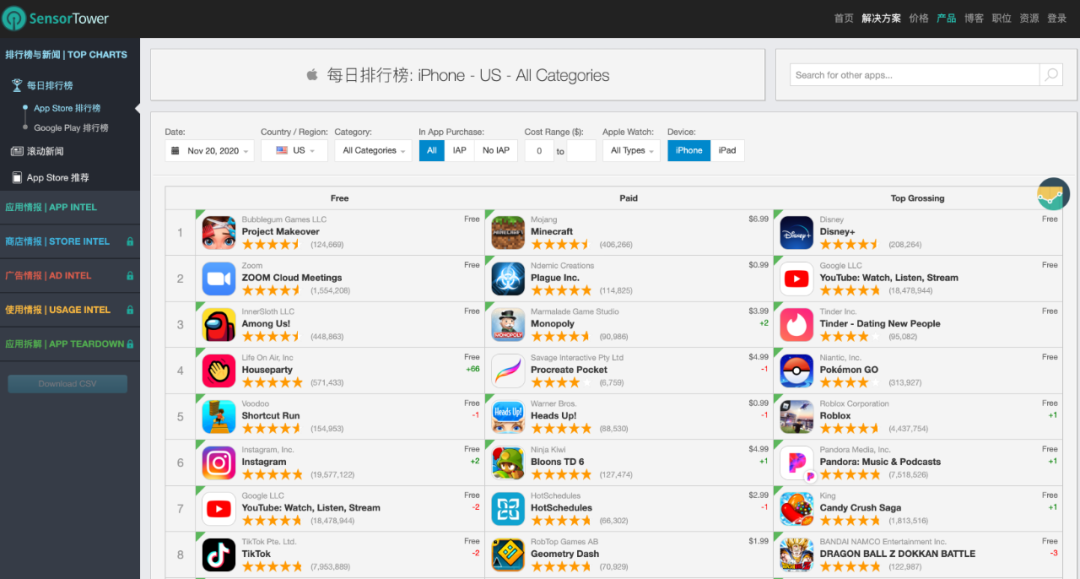Open the Pokémon GO app icon

click(x=796, y=371)
